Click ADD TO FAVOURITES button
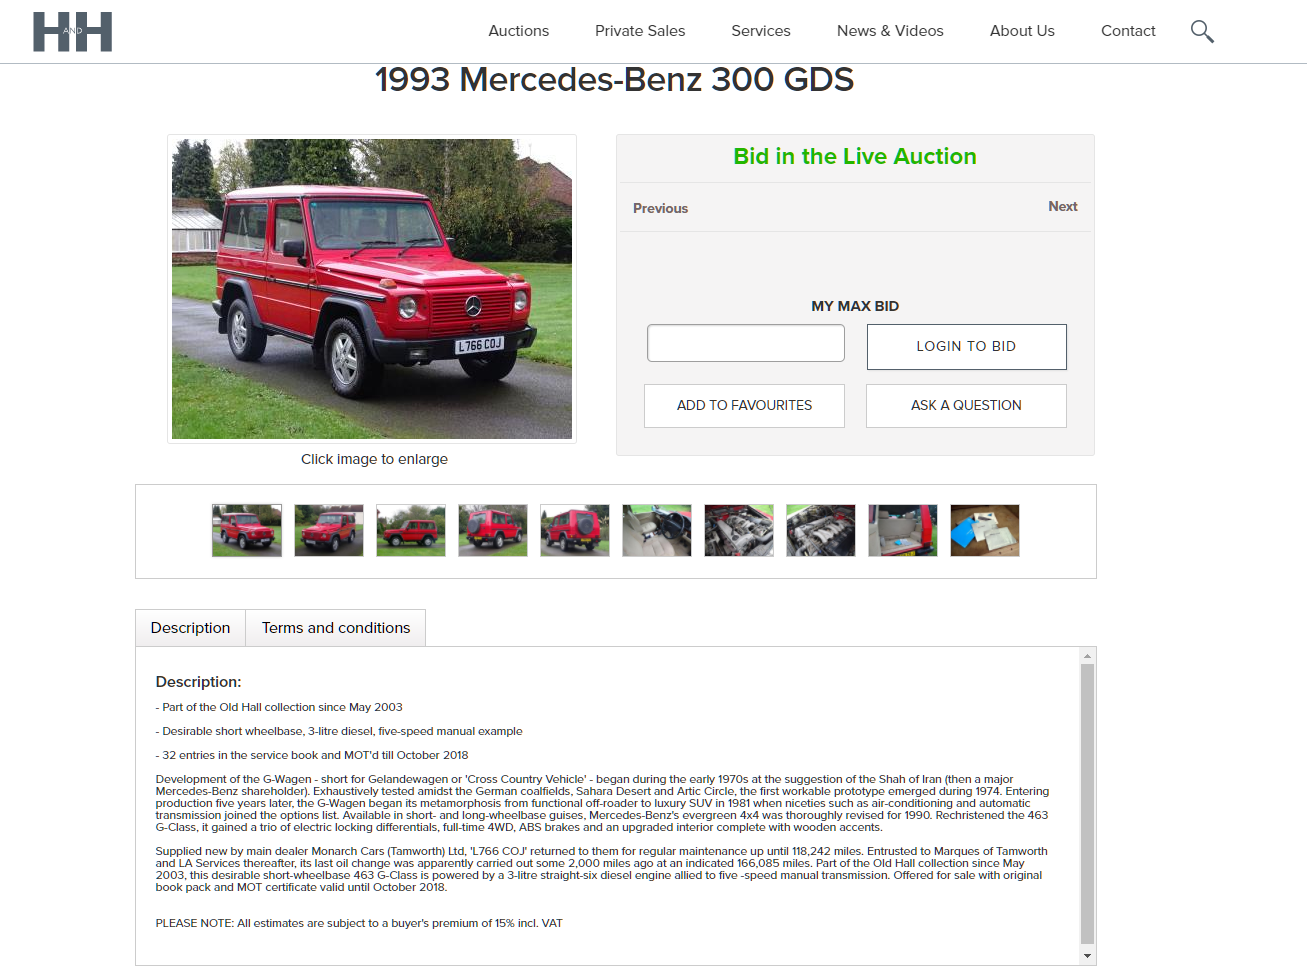Screen dimensions: 1307x967 pos(744,406)
